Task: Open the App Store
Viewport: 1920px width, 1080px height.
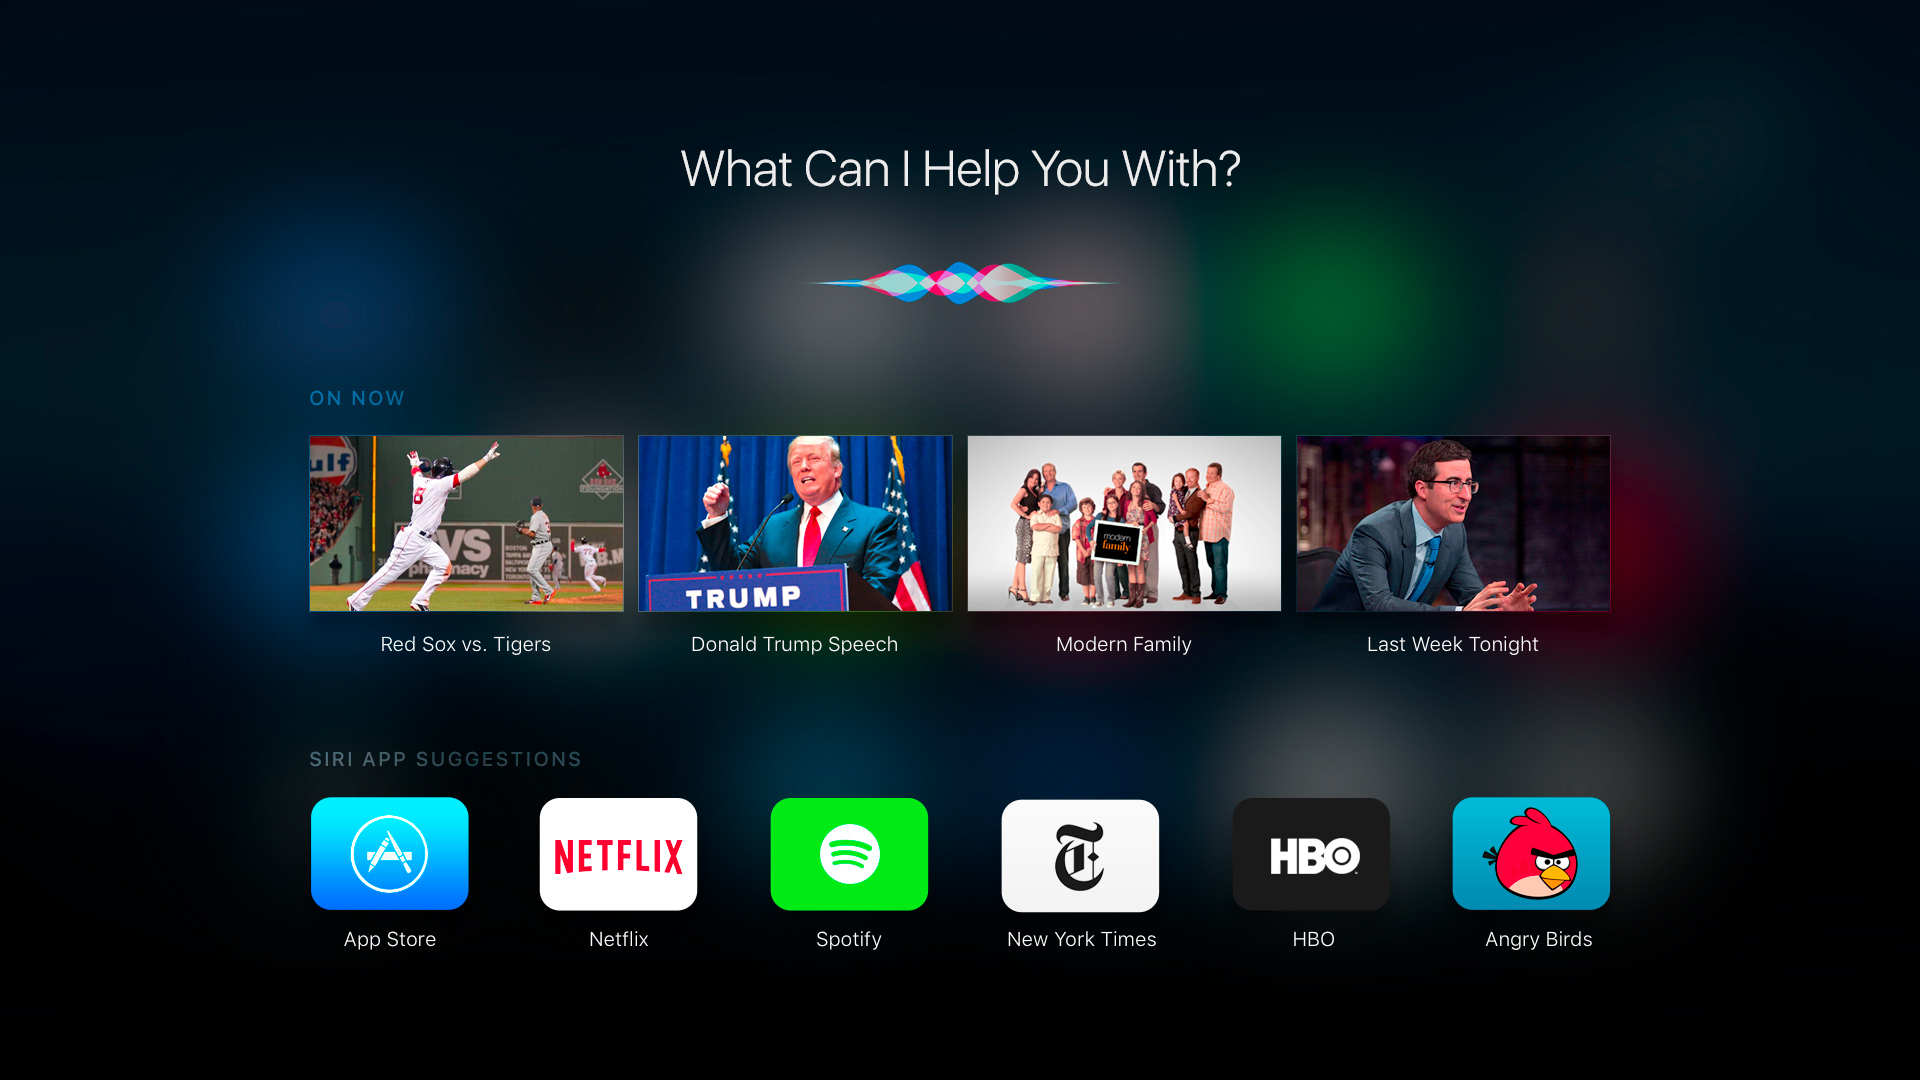Action: pos(390,855)
